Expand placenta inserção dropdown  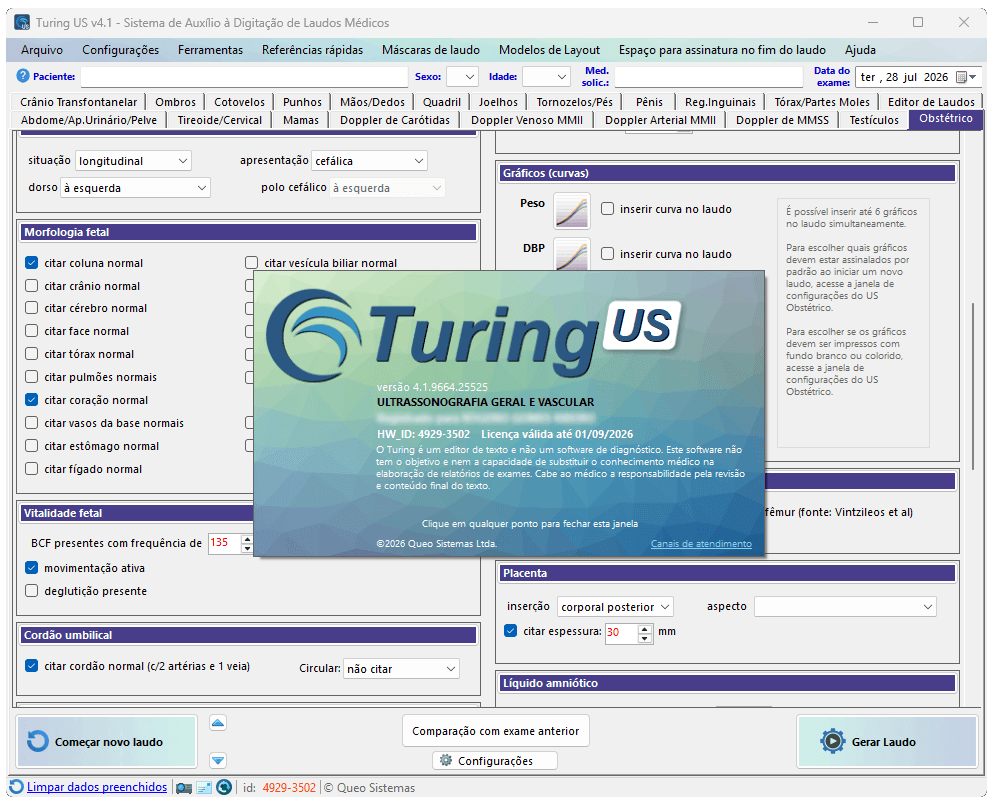point(615,607)
